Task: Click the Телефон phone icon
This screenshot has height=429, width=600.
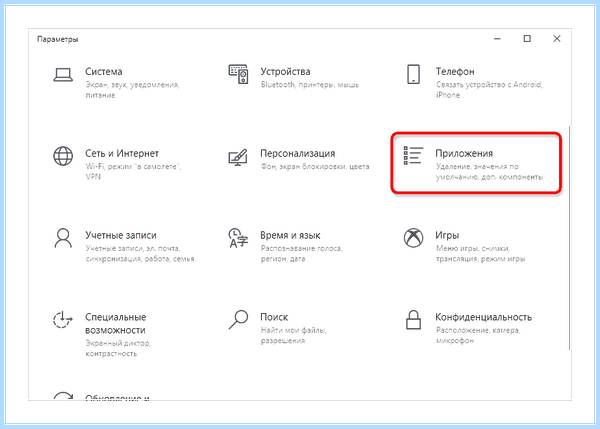Action: [x=413, y=74]
